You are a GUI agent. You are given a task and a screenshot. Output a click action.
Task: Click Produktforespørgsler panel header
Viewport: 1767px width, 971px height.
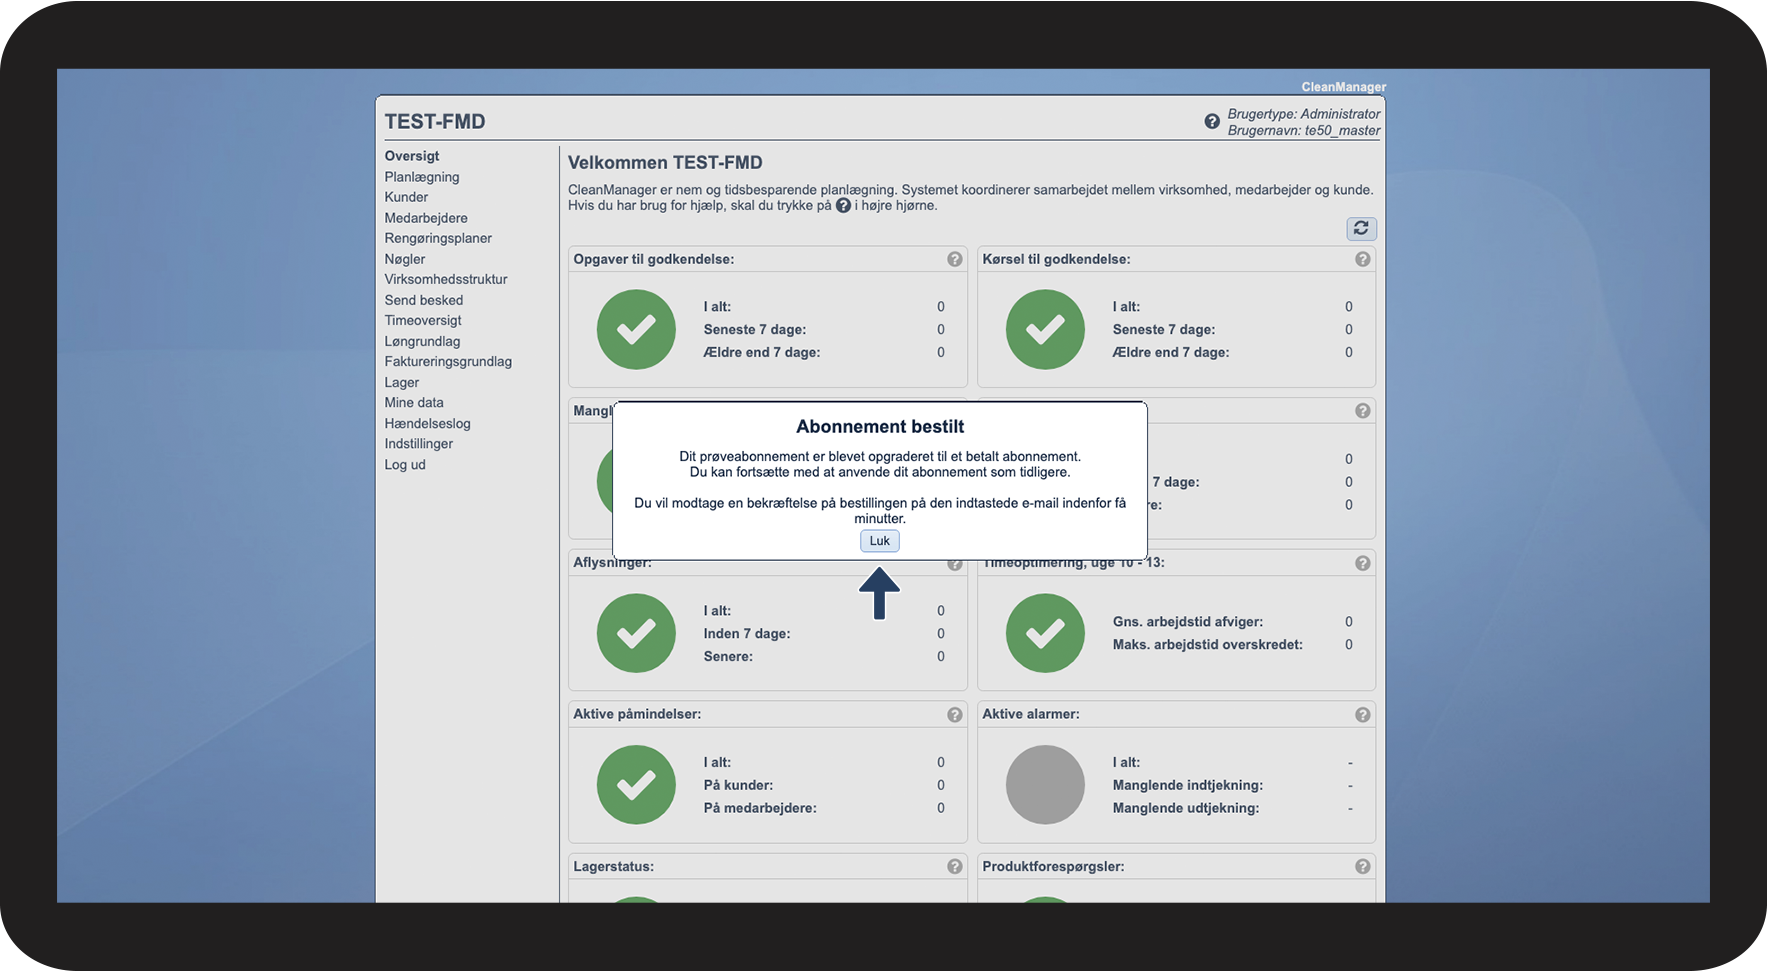pos(1176,867)
